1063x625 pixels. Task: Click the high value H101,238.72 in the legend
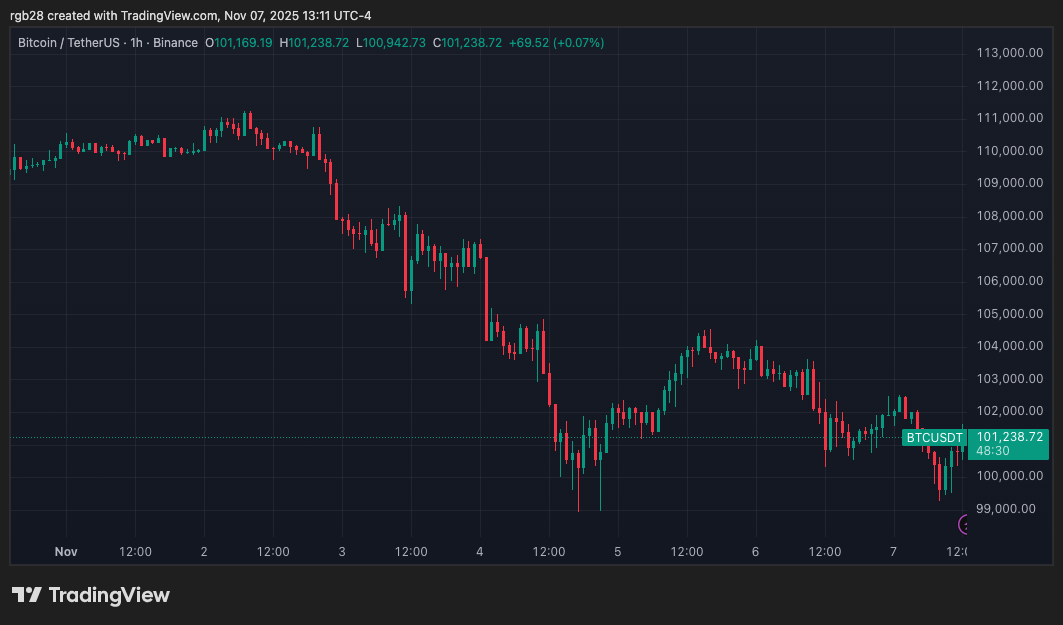pyautogui.click(x=314, y=43)
